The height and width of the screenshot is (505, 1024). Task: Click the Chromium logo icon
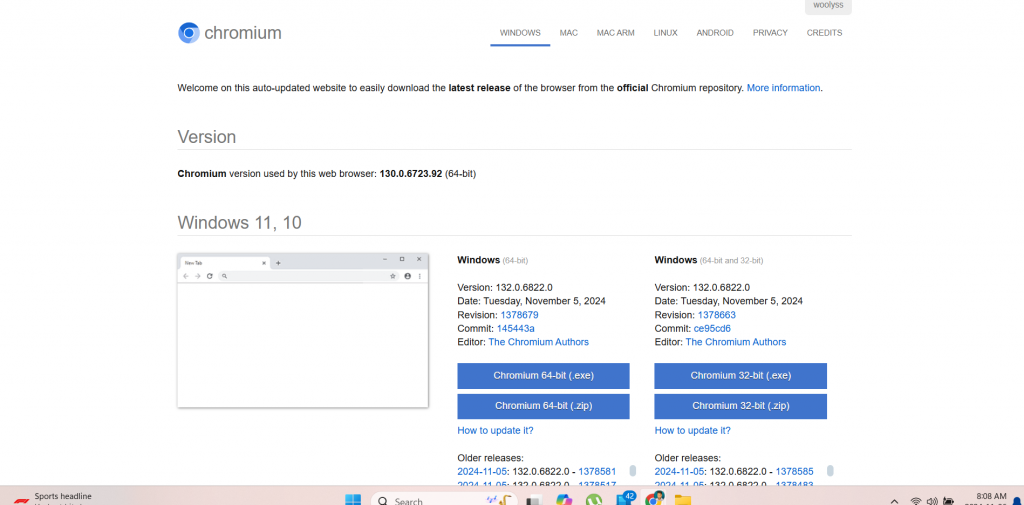click(x=189, y=33)
